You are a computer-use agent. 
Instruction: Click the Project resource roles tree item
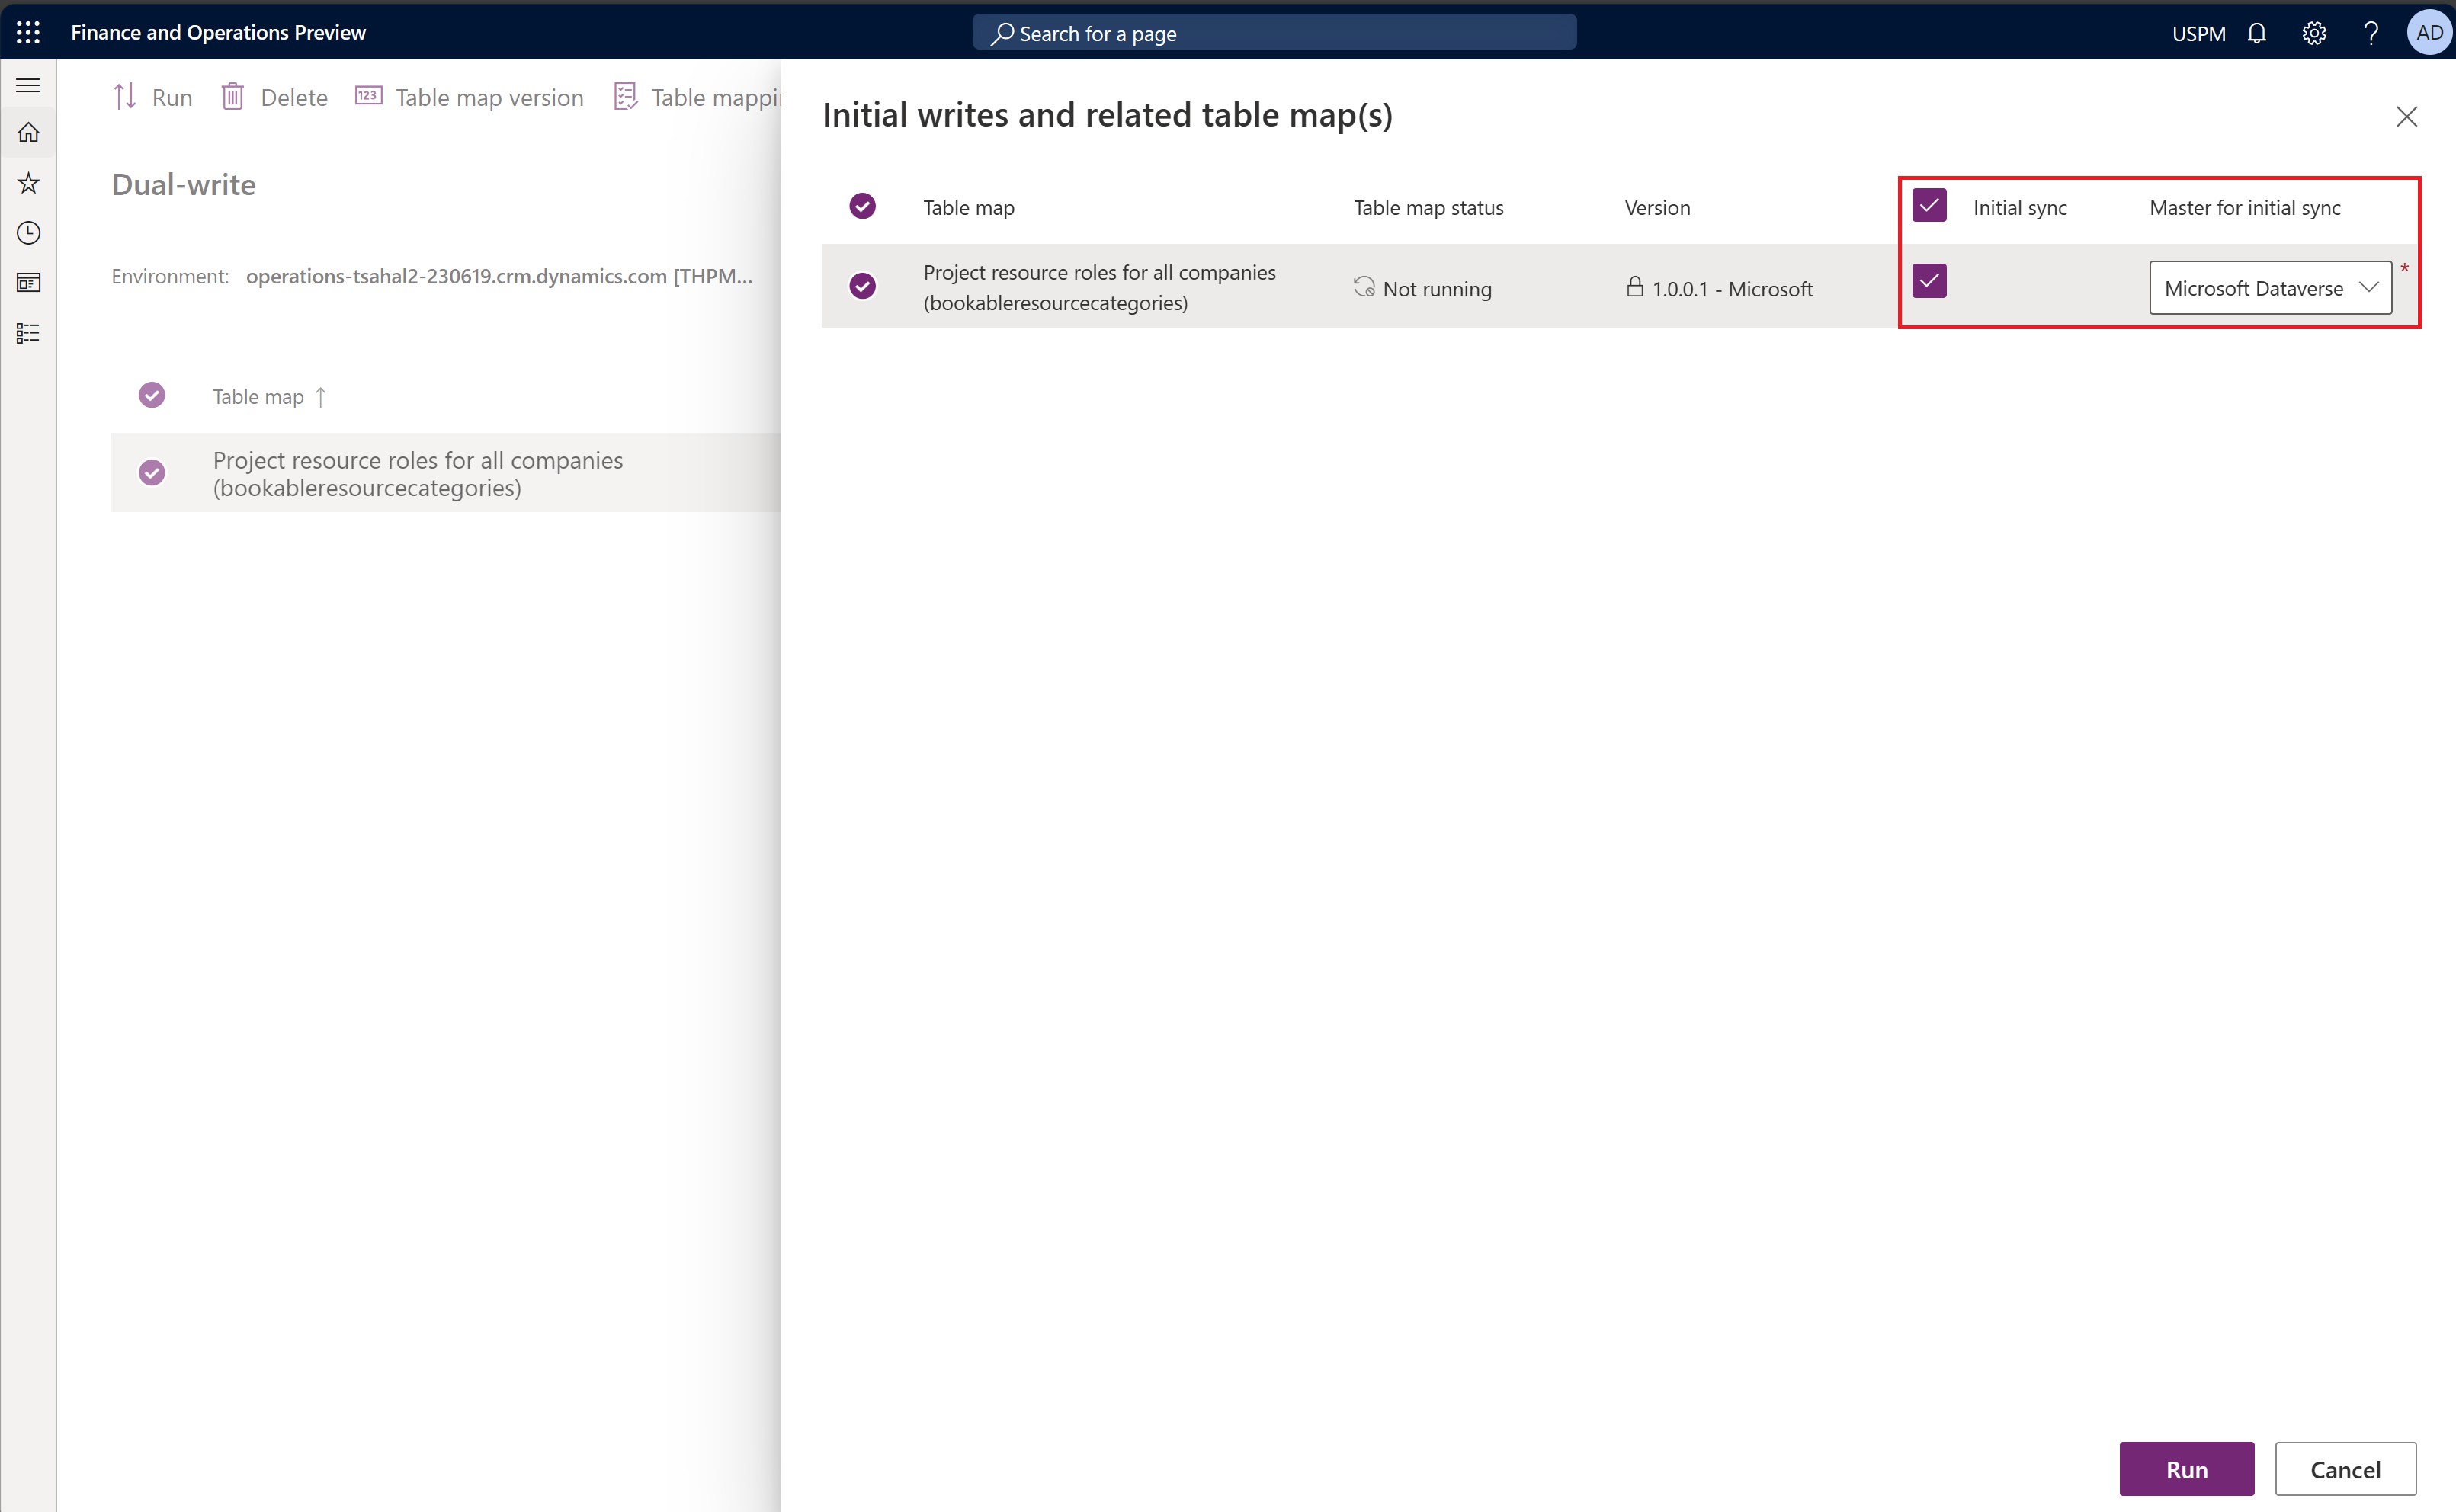(418, 472)
